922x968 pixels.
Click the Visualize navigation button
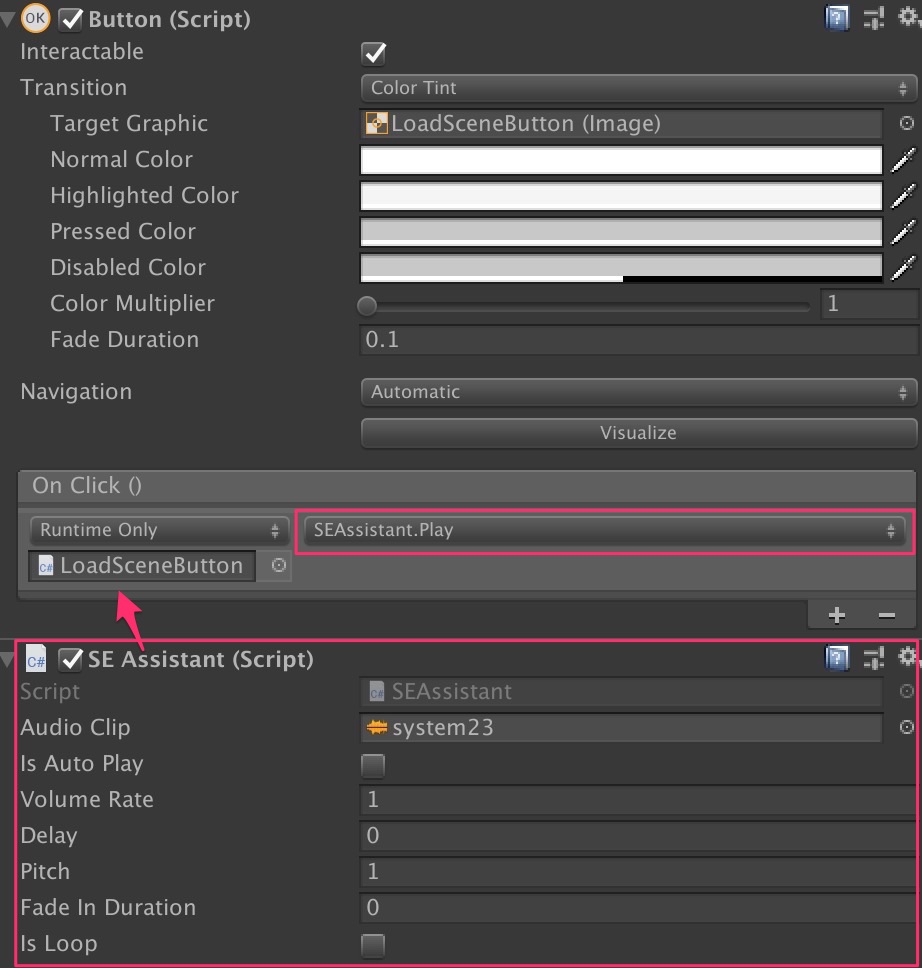coord(639,433)
